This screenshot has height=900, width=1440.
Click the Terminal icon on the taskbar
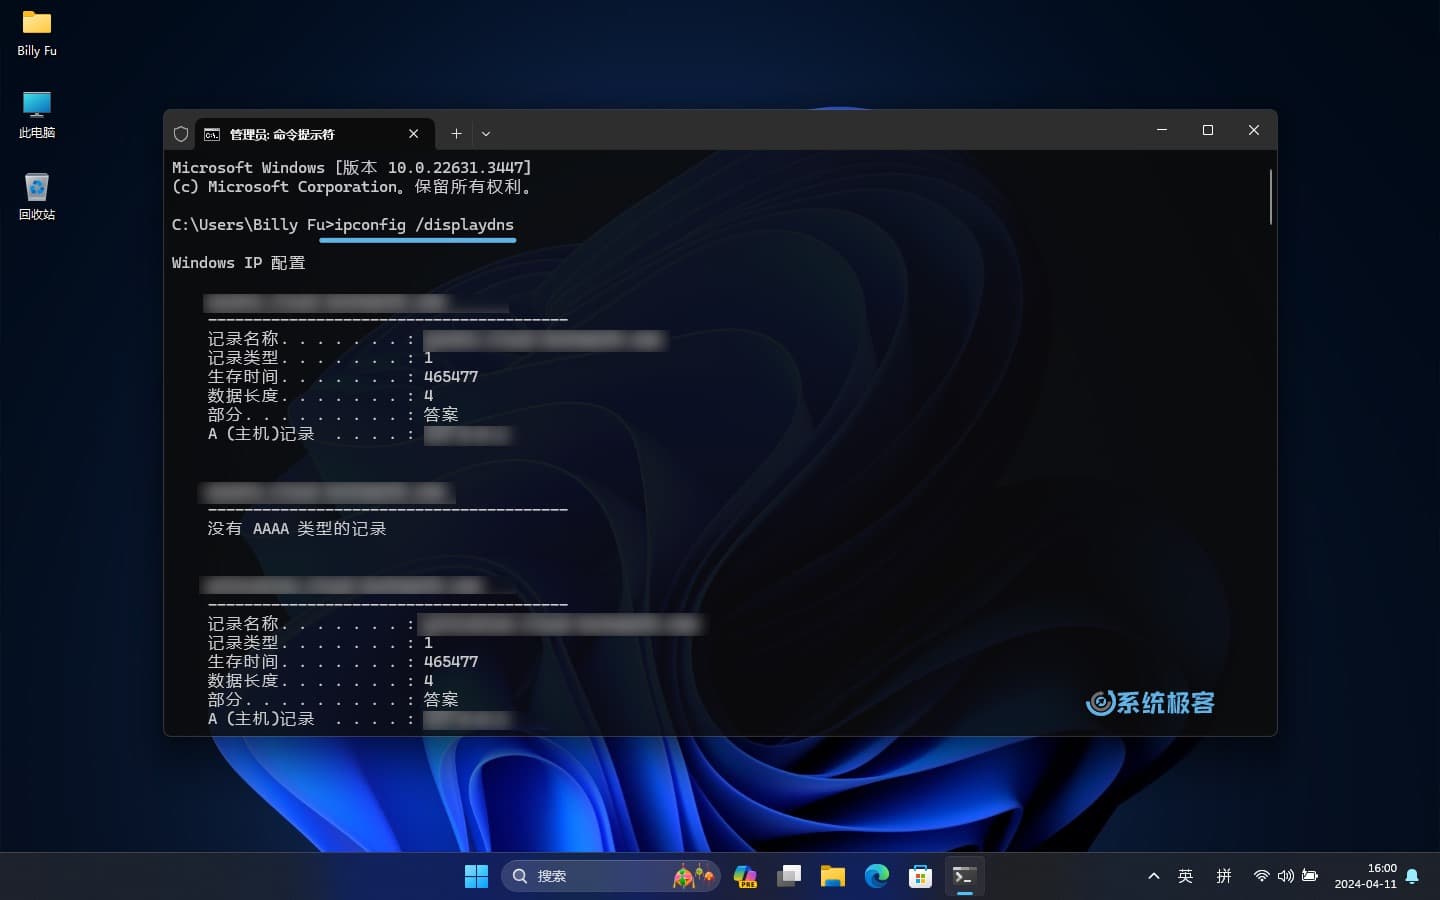(x=965, y=876)
